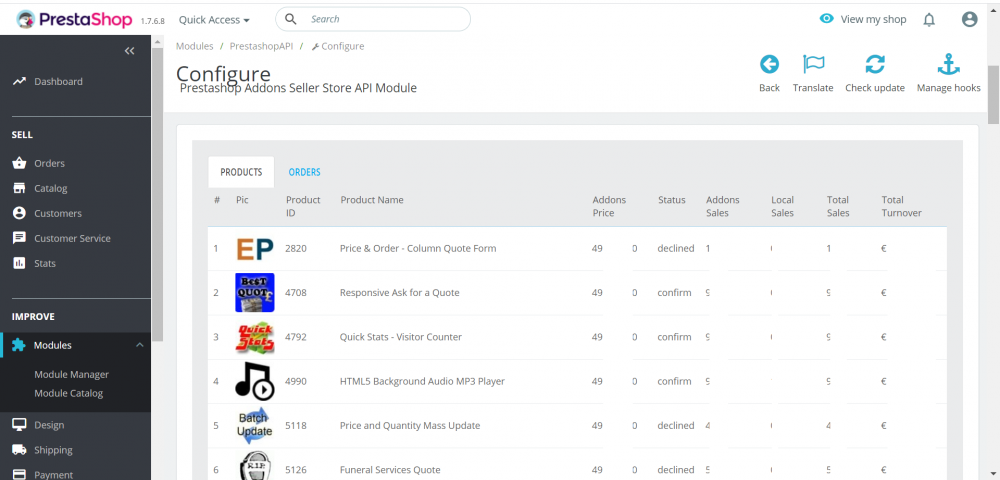Open Module Catalog in sidebar
Screen dimensions: 1000x480
pos(68,393)
